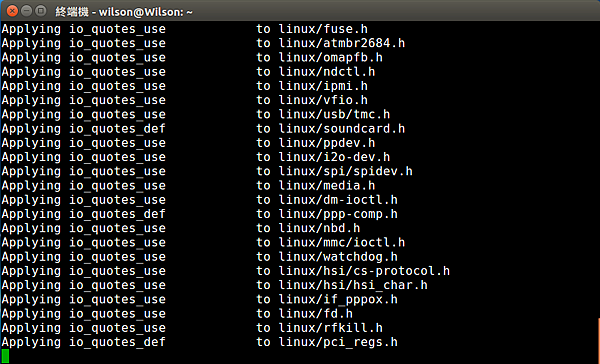Click the linux/if_pppox.h file path

(338, 299)
